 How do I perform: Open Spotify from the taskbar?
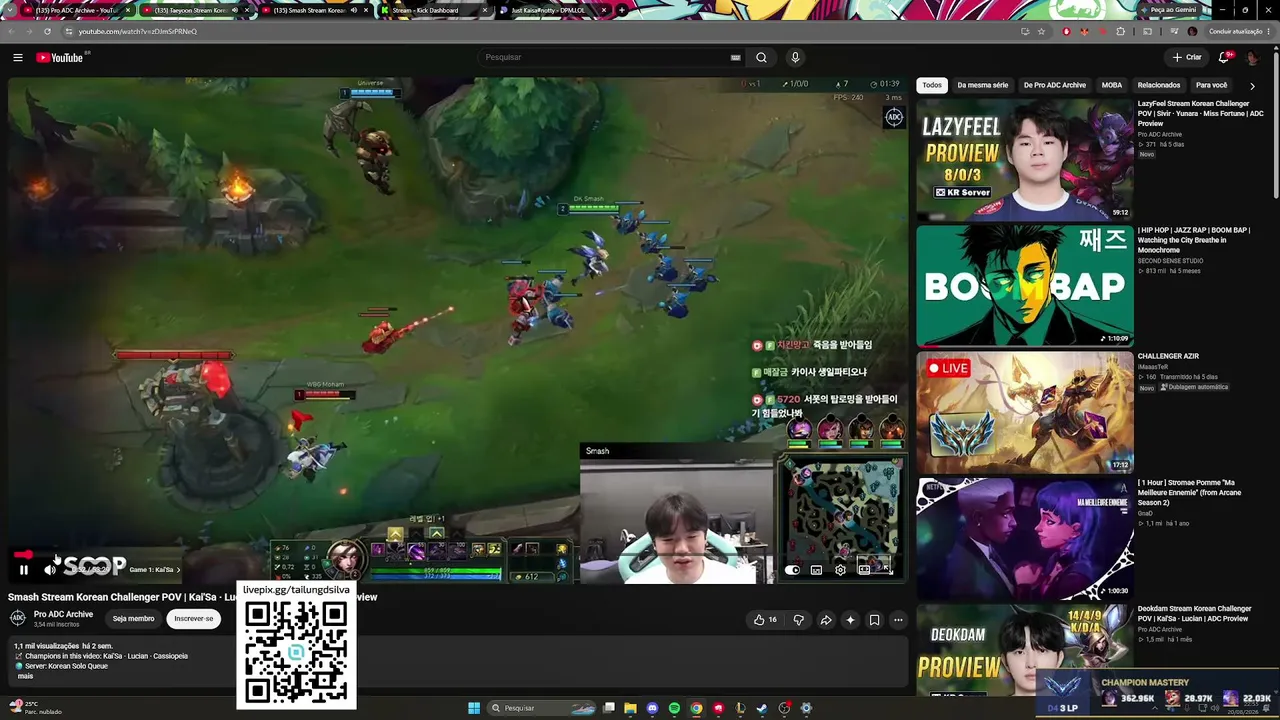click(x=674, y=708)
